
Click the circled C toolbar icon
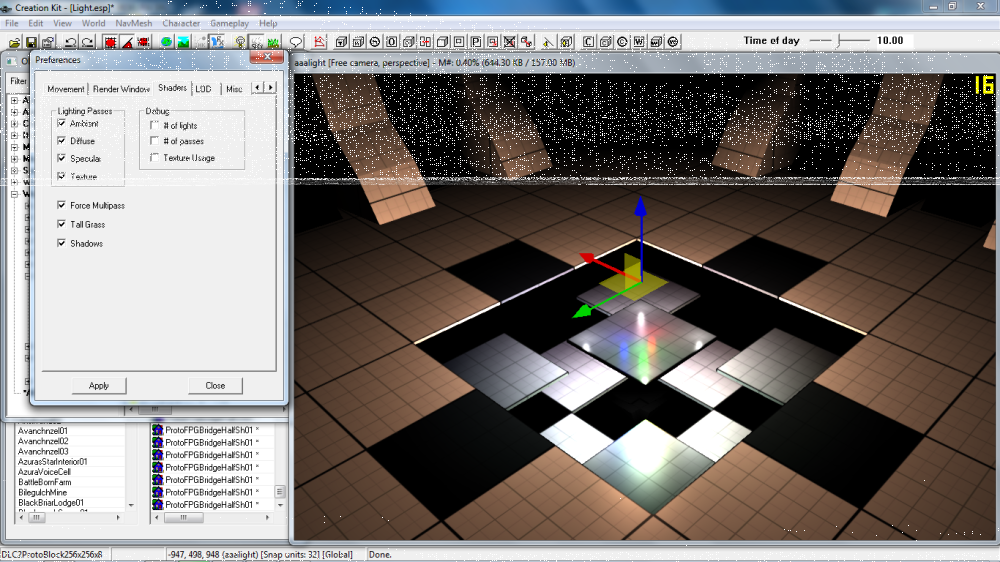(622, 42)
